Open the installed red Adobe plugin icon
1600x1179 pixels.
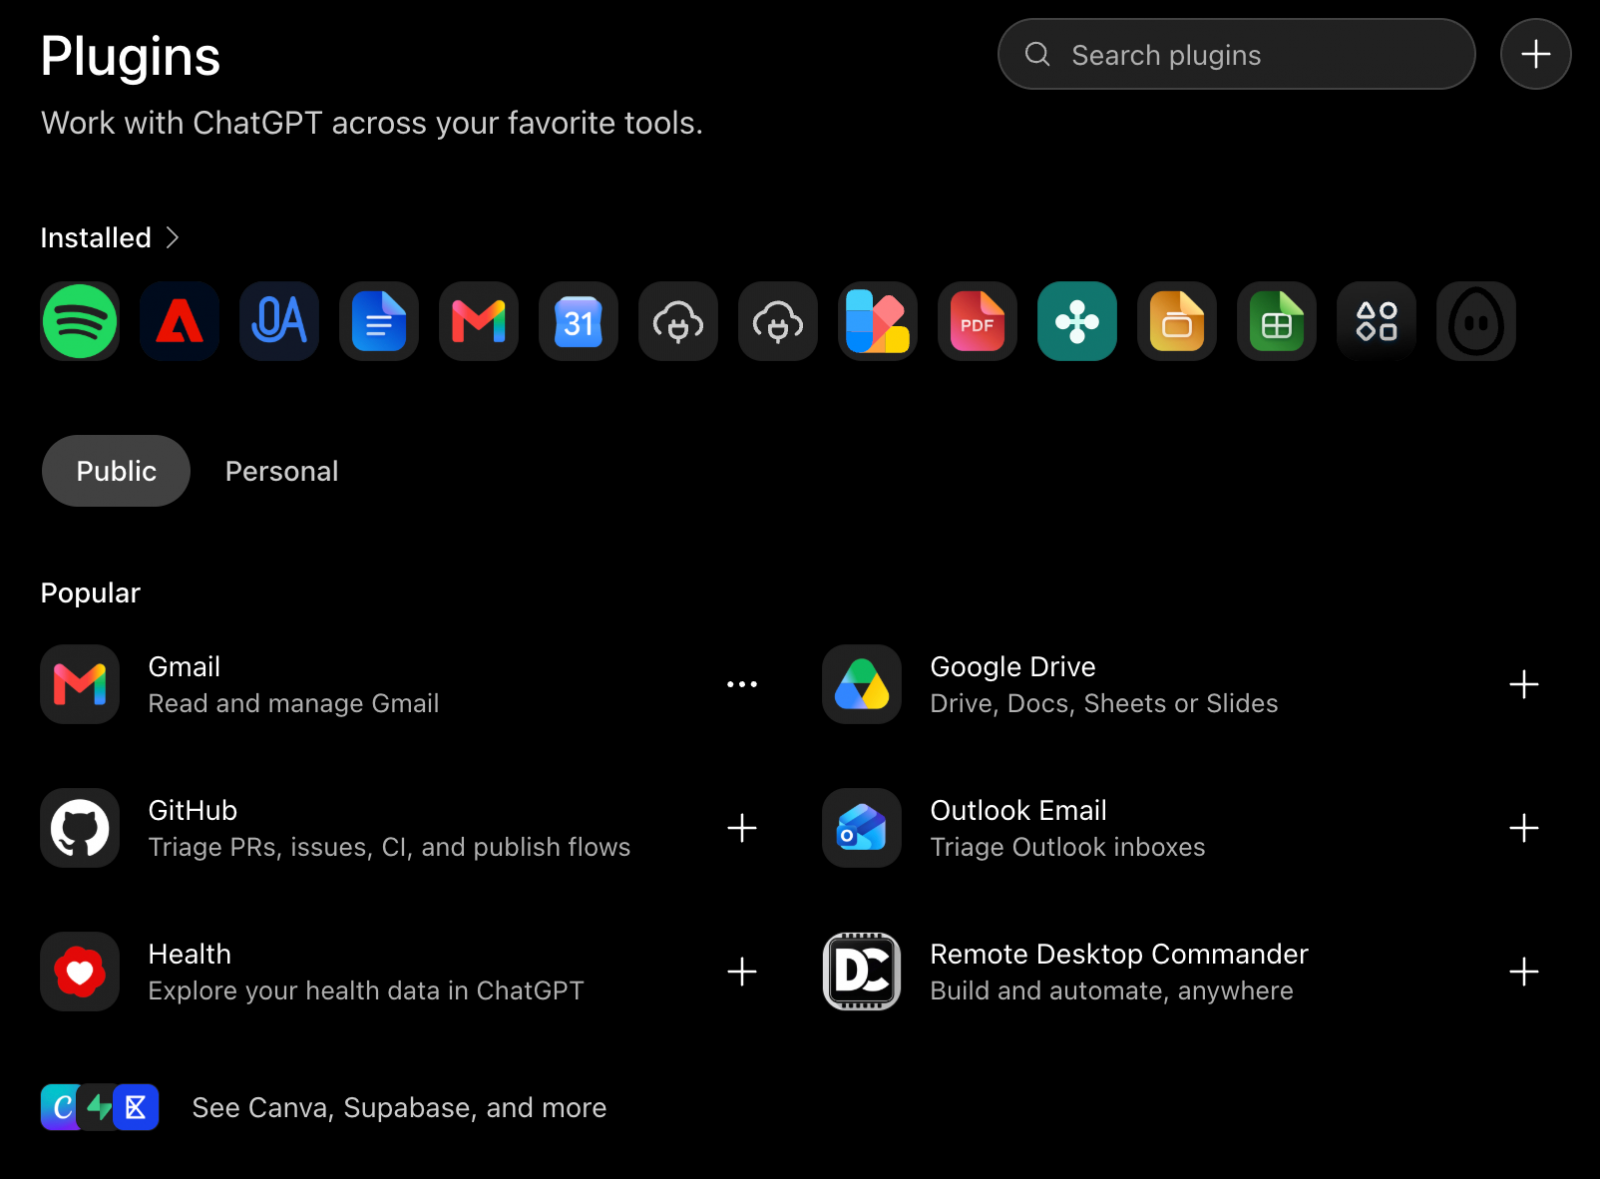[180, 321]
